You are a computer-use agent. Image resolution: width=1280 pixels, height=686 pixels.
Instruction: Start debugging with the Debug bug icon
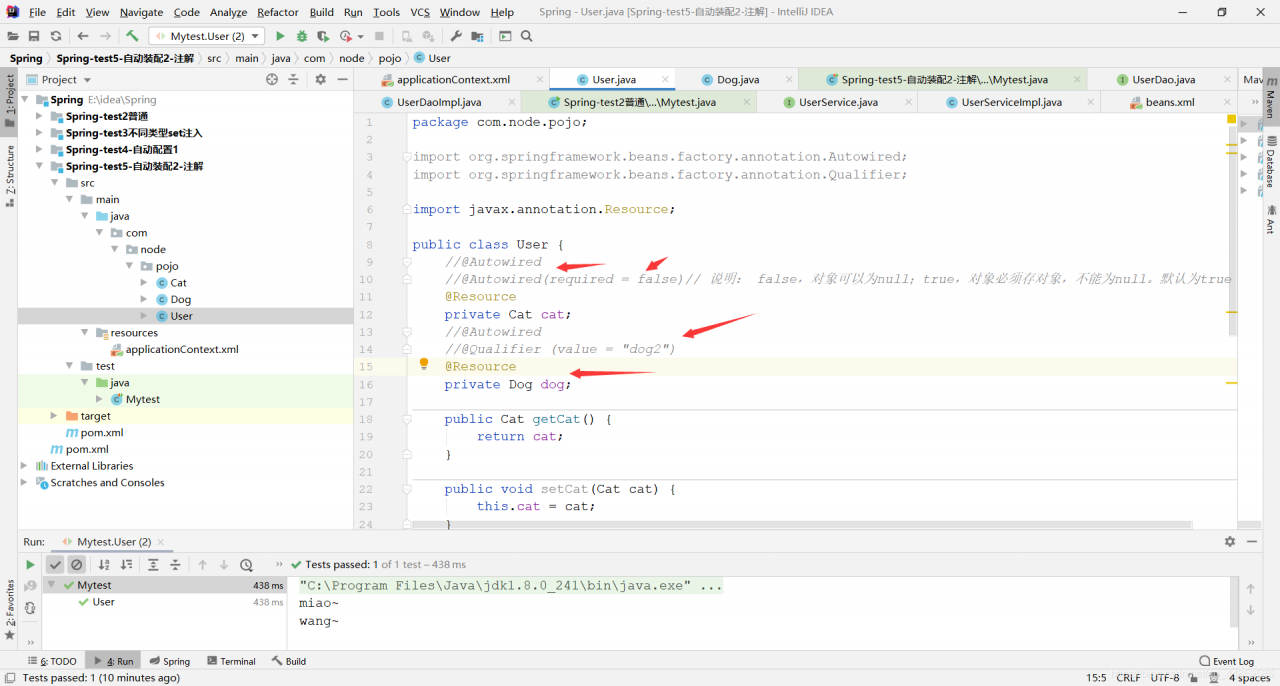point(301,36)
